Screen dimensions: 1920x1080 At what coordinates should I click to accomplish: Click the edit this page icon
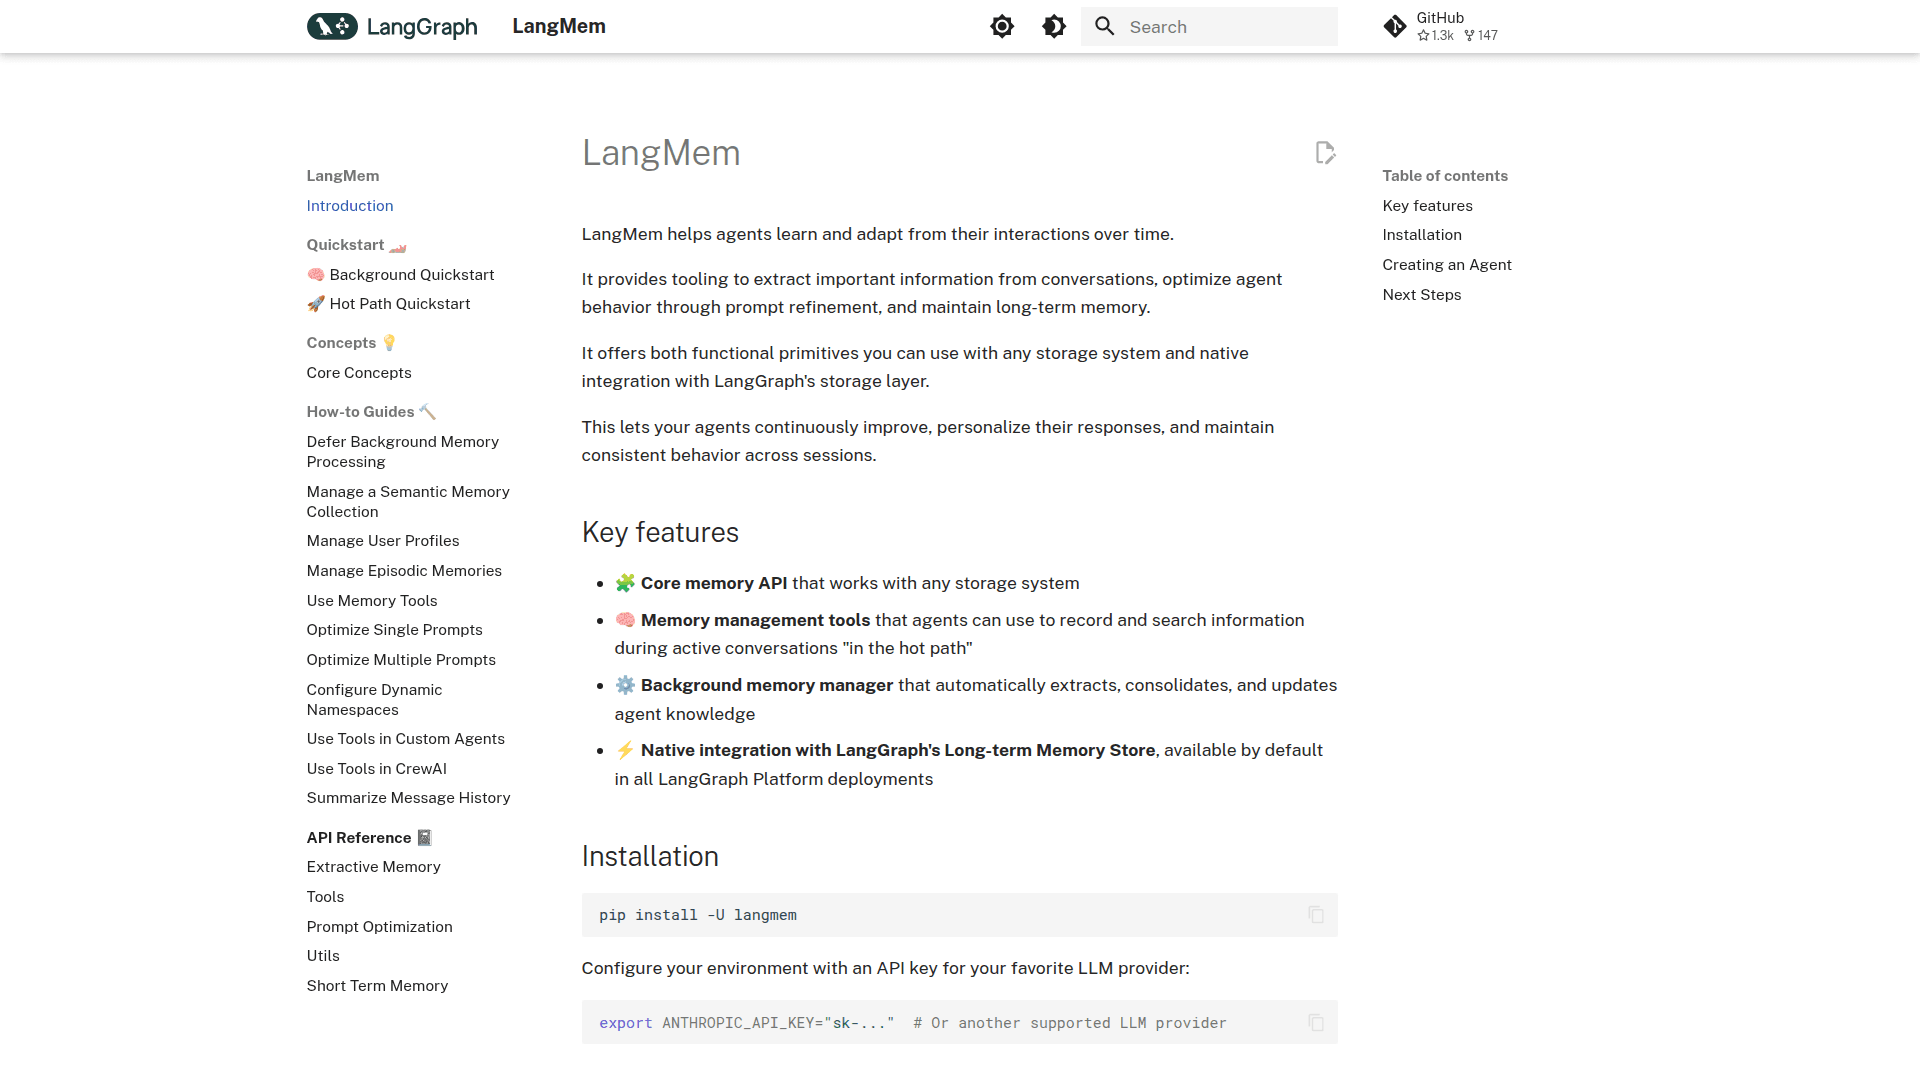1325,153
